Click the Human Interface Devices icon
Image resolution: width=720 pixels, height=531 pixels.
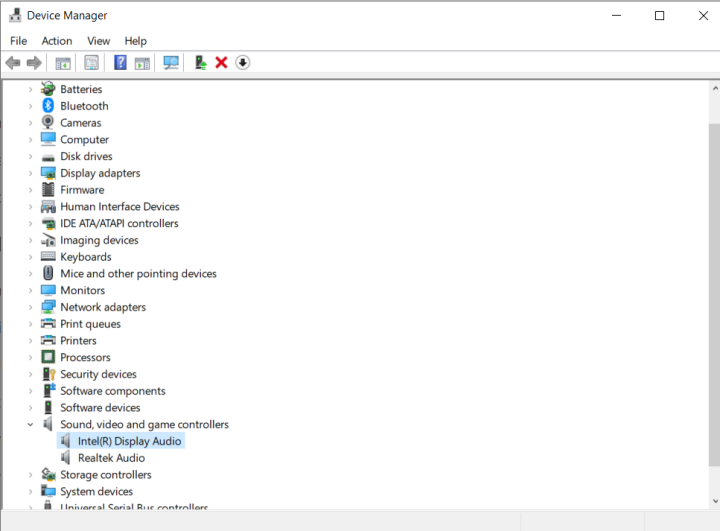48,207
